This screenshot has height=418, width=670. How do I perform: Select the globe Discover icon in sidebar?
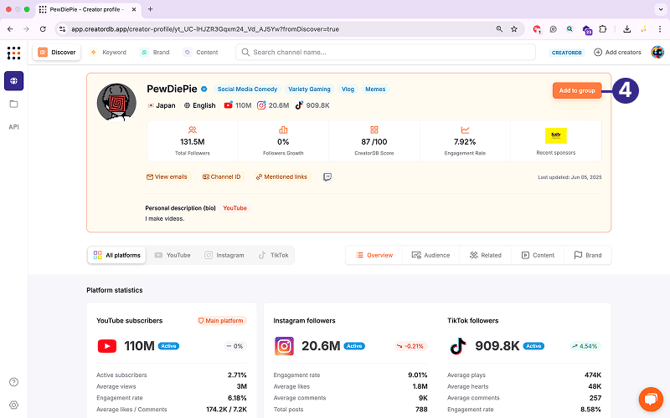pyautogui.click(x=14, y=81)
